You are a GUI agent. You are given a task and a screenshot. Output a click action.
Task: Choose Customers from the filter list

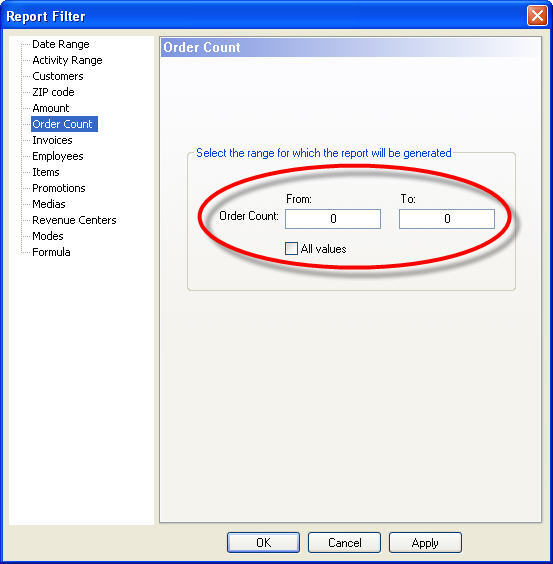[x=58, y=76]
